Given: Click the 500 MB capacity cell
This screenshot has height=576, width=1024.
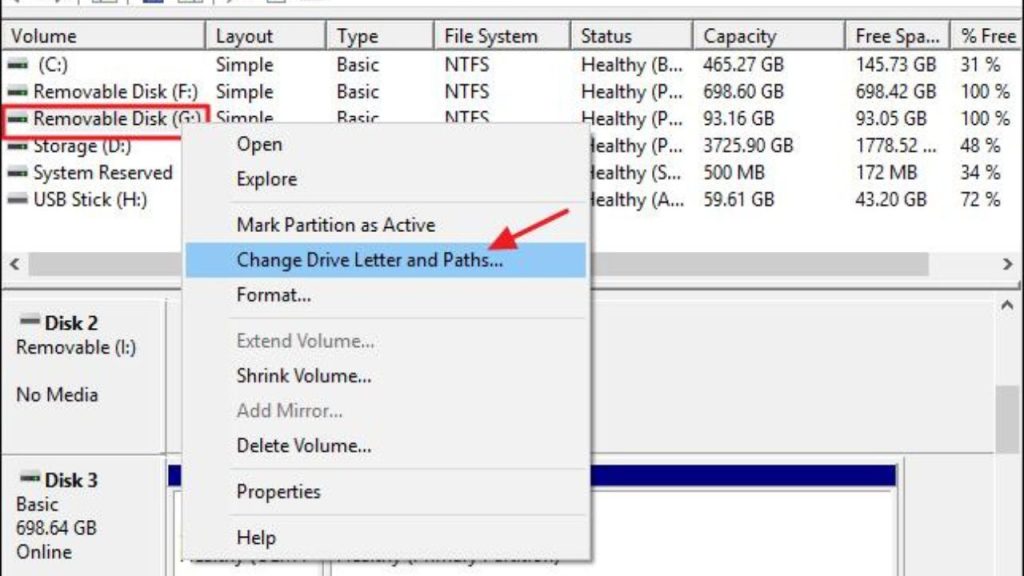Looking at the screenshot, I should pos(734,172).
